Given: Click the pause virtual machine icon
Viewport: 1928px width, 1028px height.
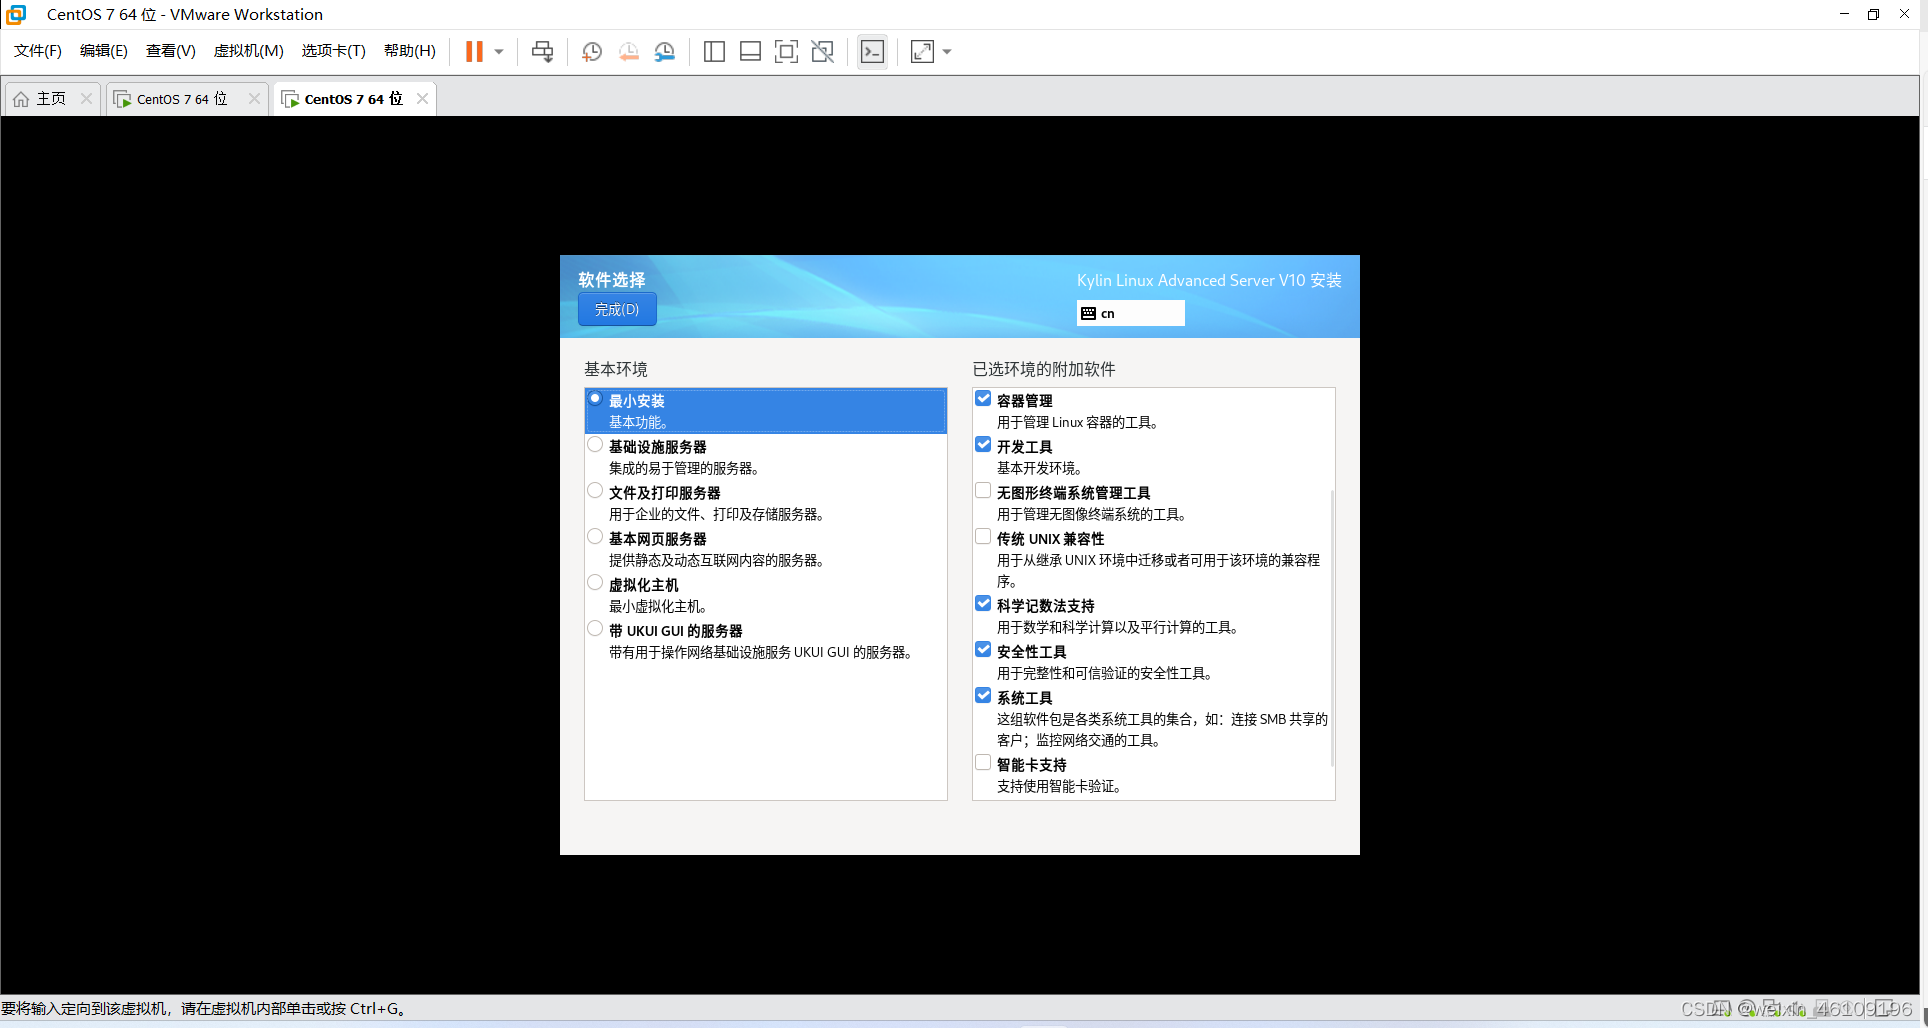Looking at the screenshot, I should coord(474,51).
